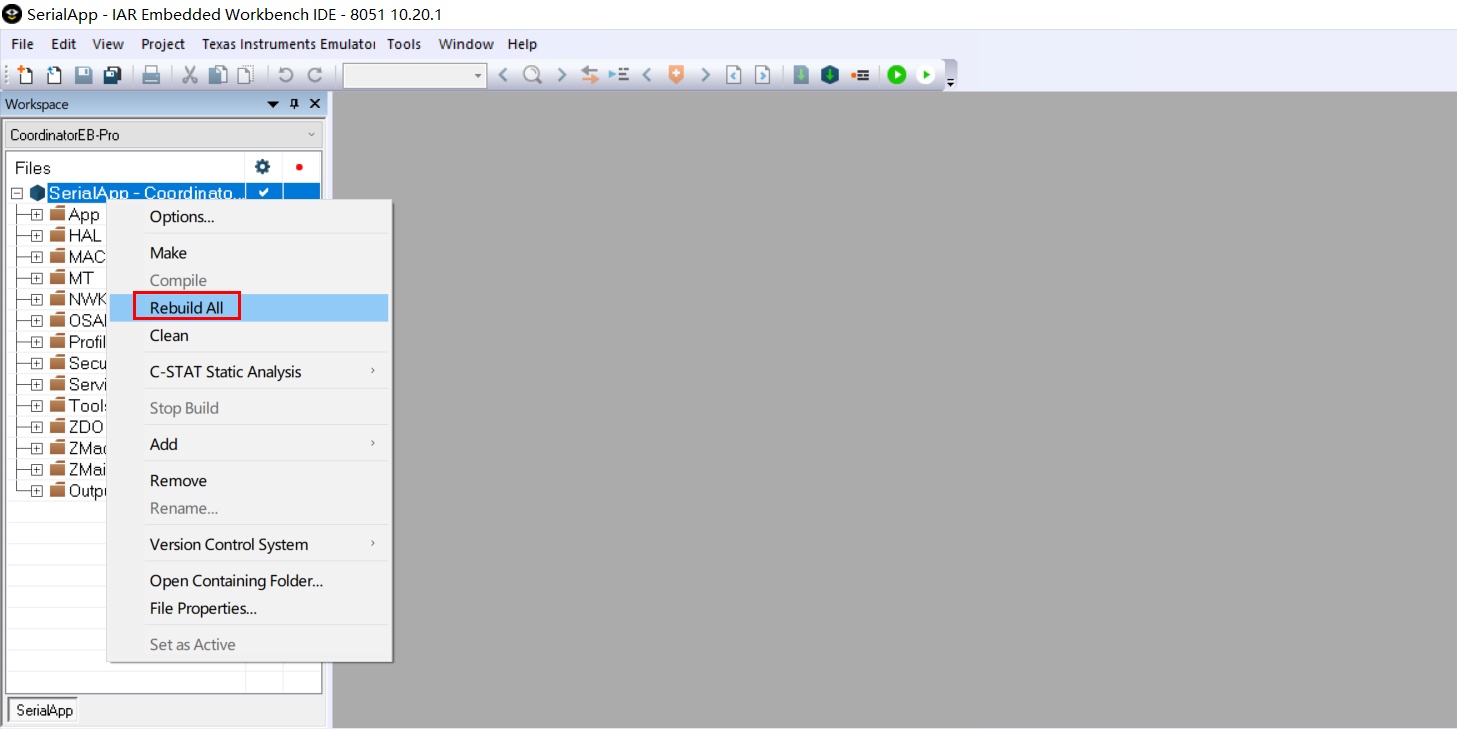Viewport: 1457px width, 729px height.
Task: Click the Find magnifier icon in toolbar
Action: coord(532,75)
